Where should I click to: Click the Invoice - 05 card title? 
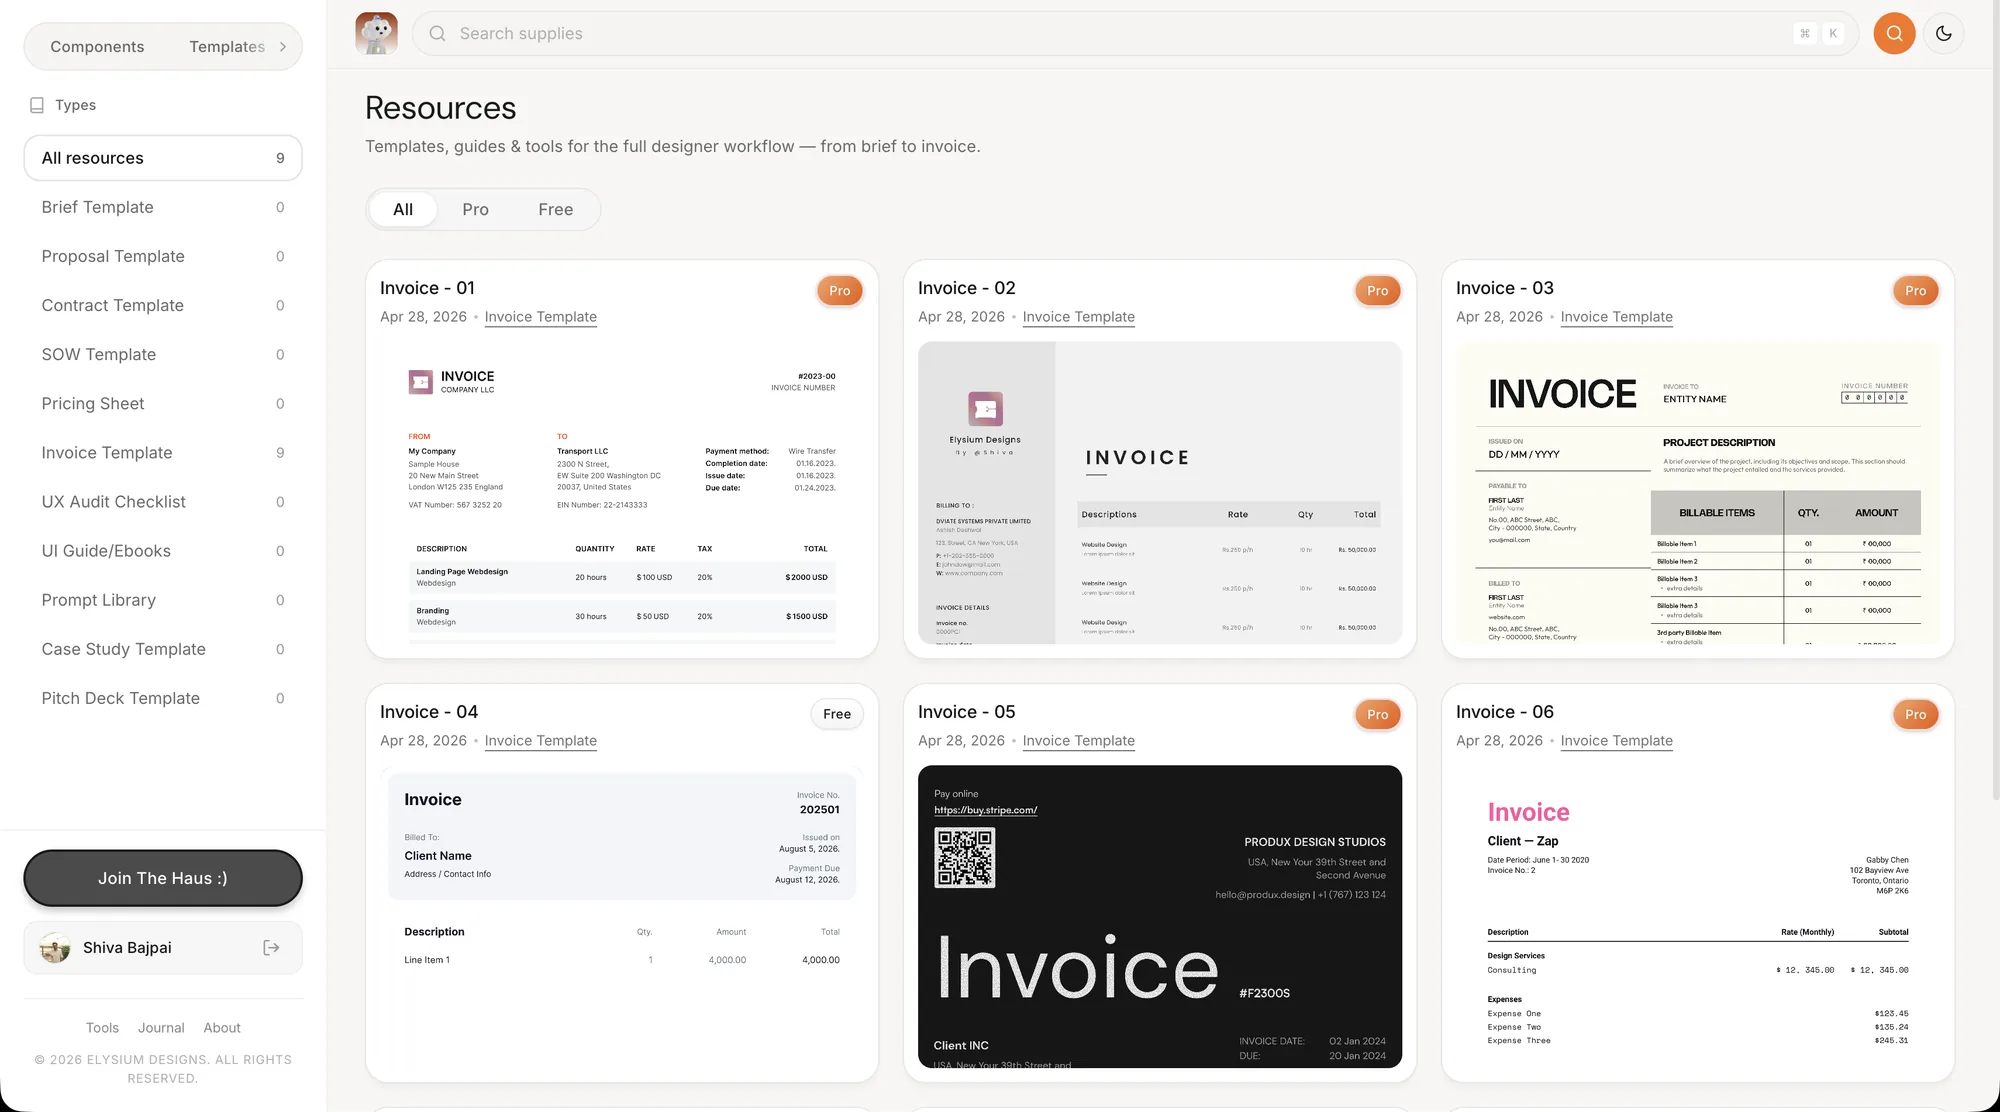[x=966, y=712]
